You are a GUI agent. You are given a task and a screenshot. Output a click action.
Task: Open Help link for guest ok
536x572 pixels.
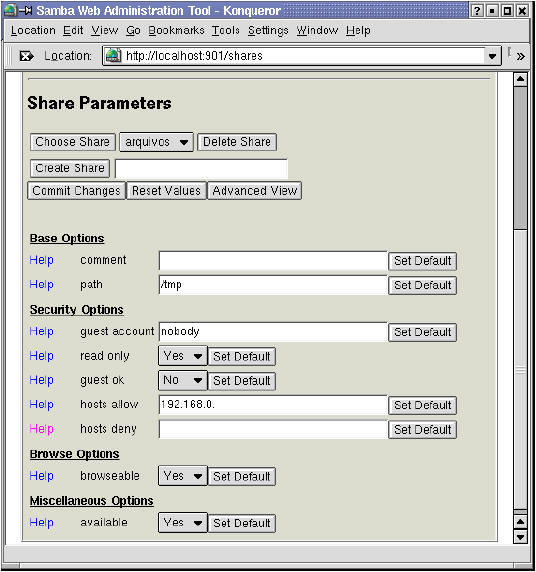coord(41,380)
